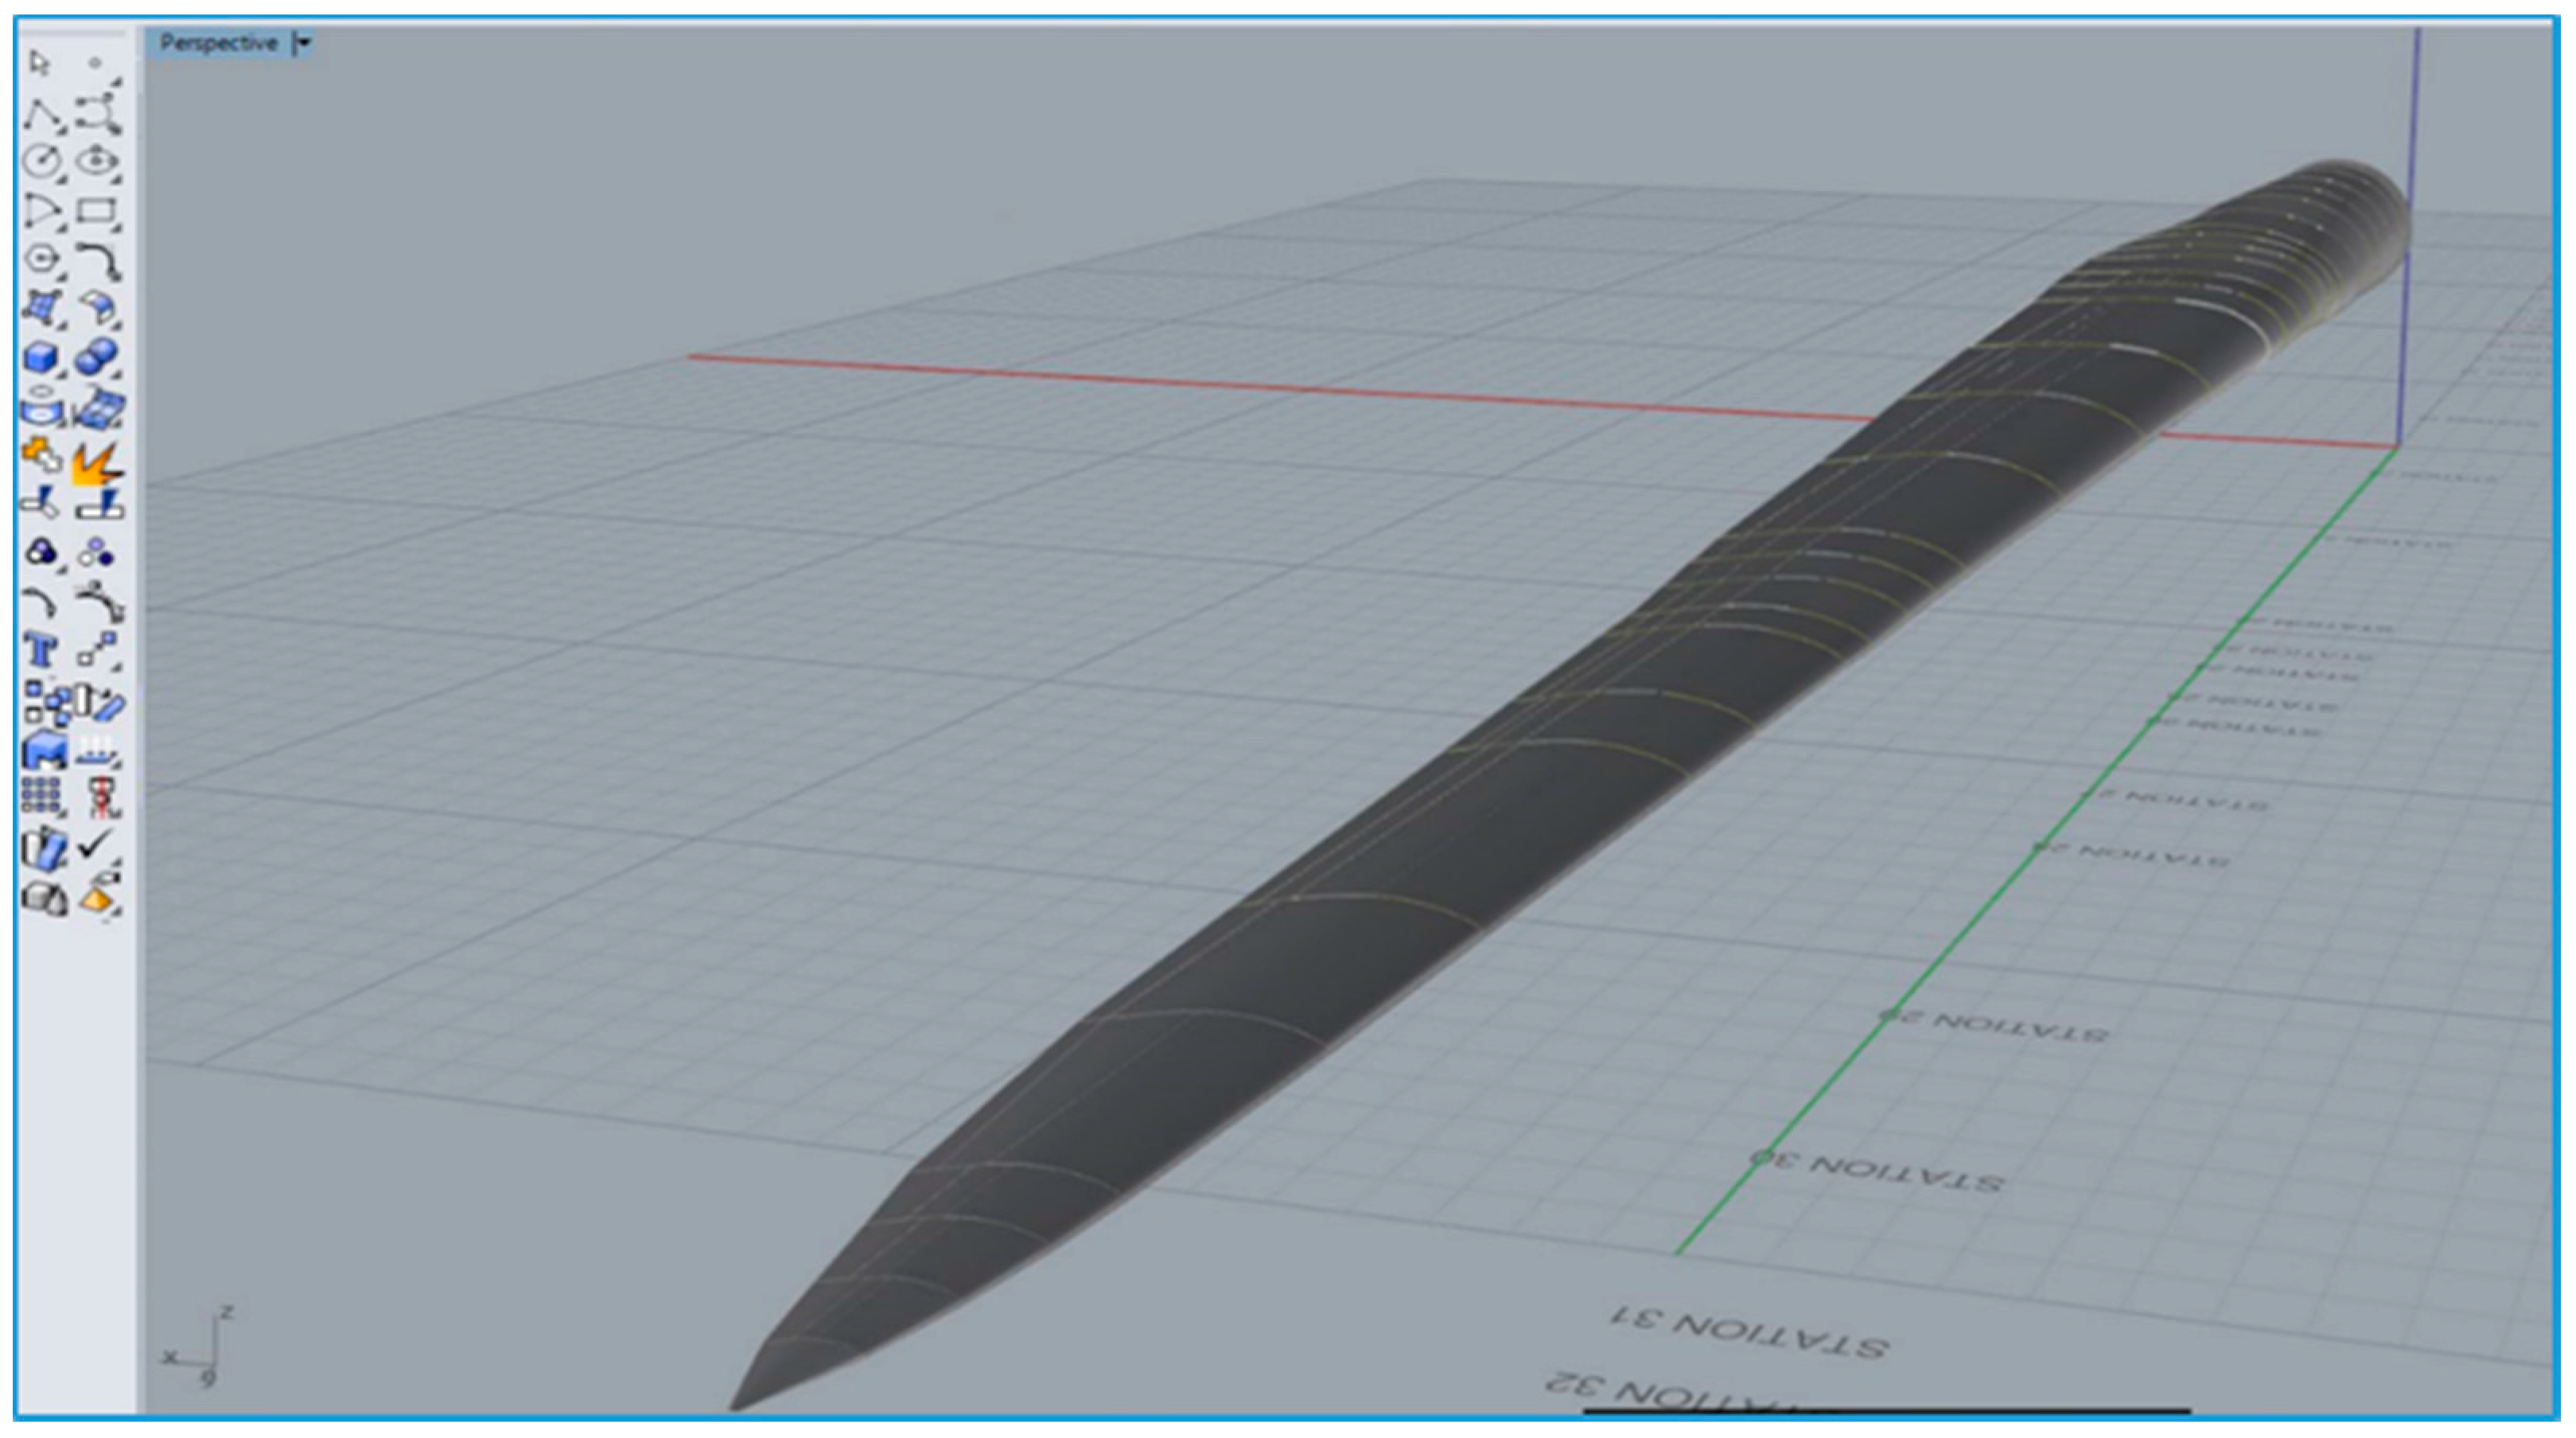Open the Perspective viewport dropdown arrow

[304, 43]
